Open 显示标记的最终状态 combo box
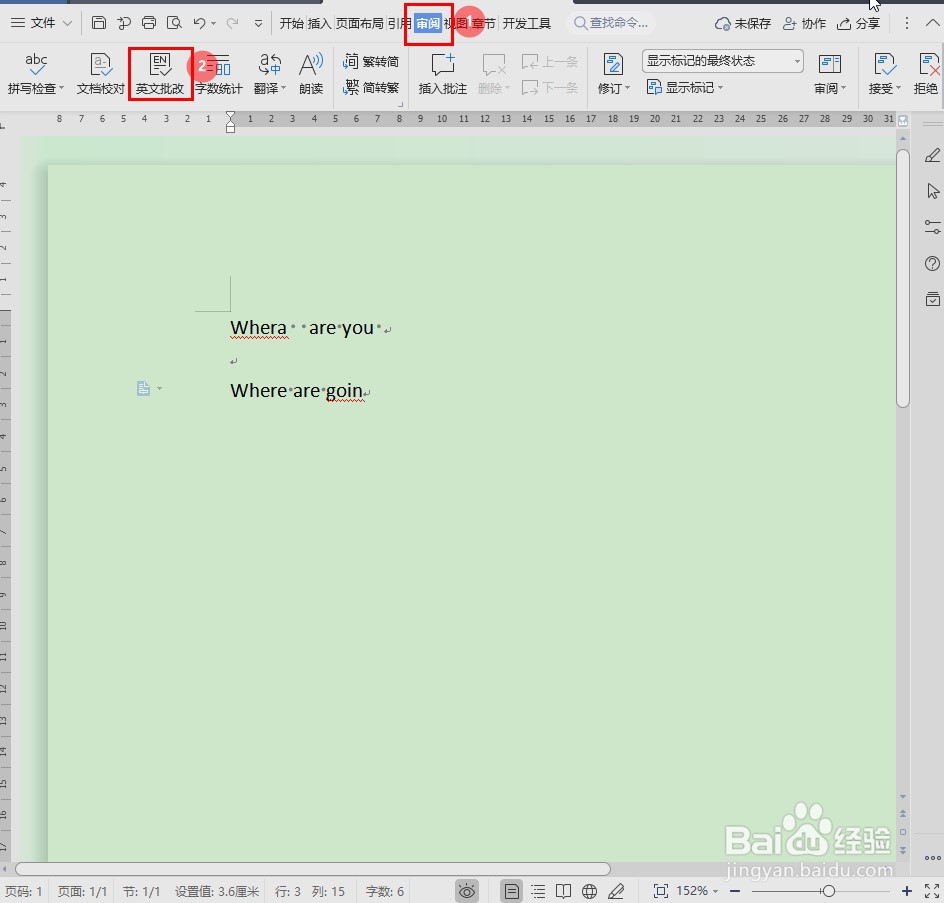 pos(723,61)
